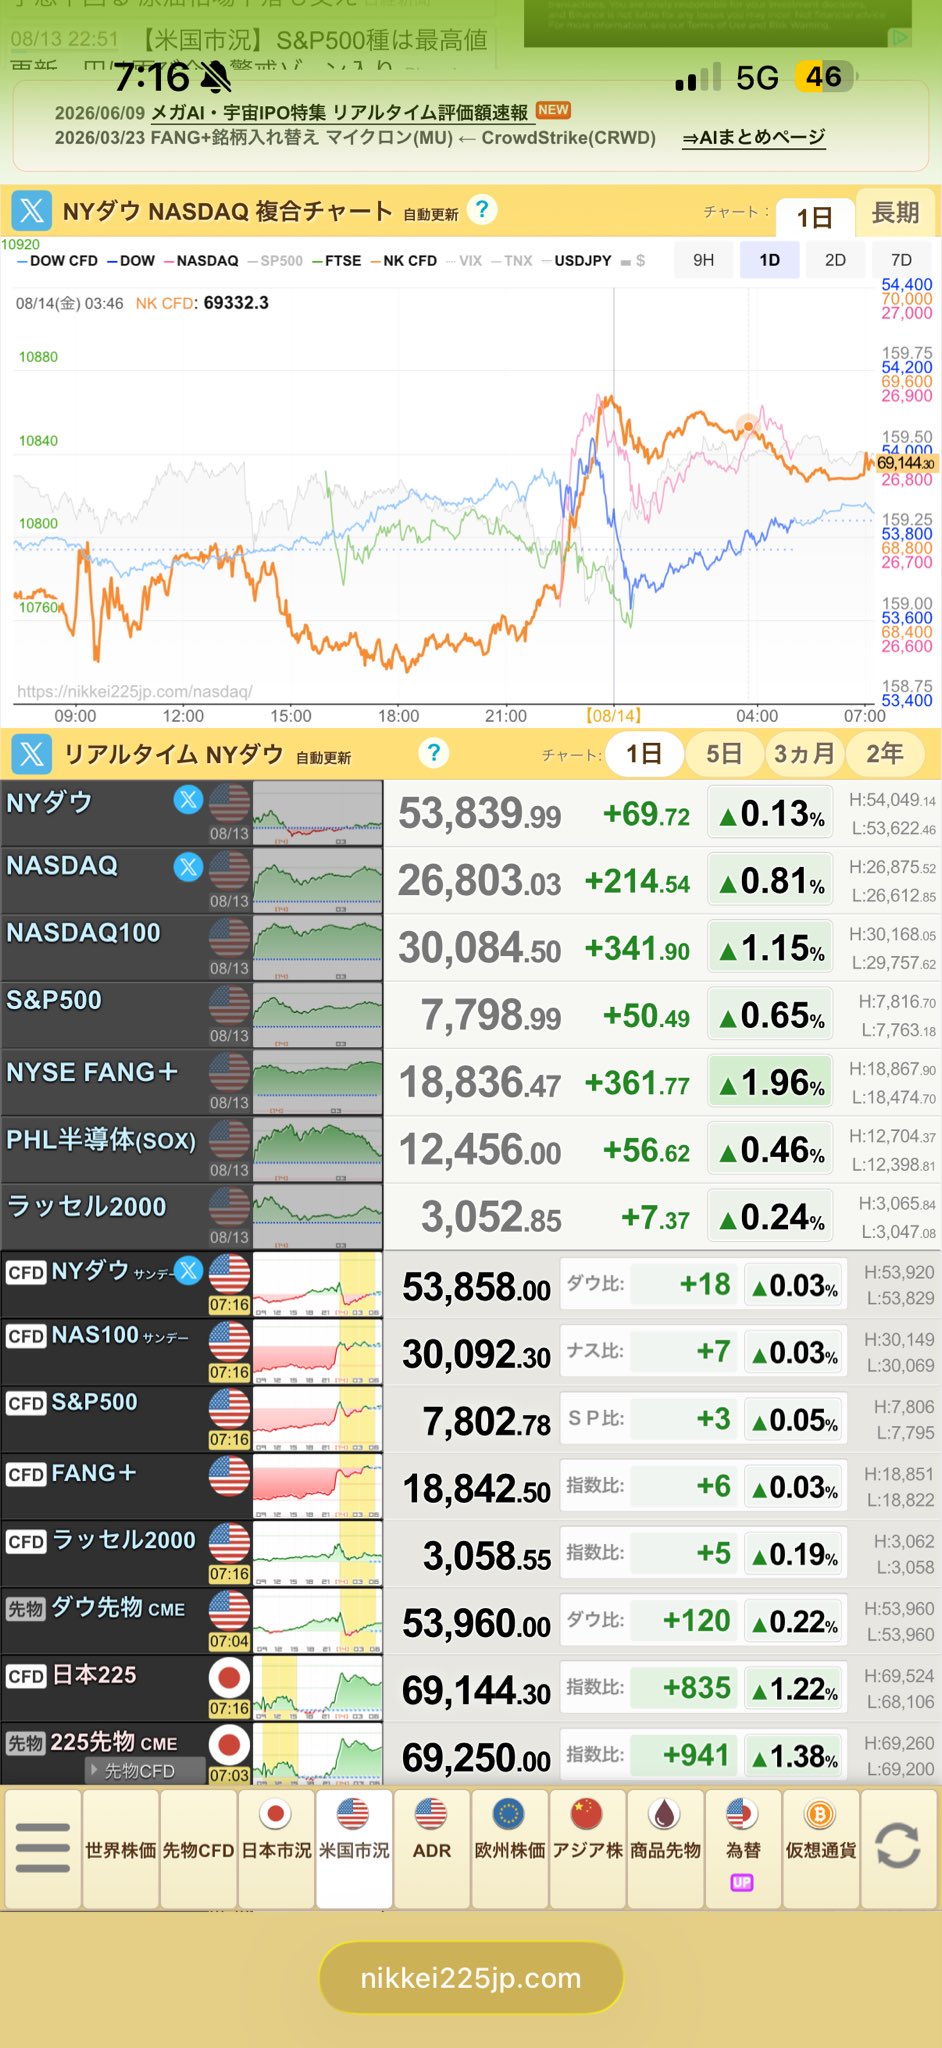This screenshot has height=2048, width=942.
Task: Select 1日 chart period for realtime list
Action: pyautogui.click(x=644, y=754)
